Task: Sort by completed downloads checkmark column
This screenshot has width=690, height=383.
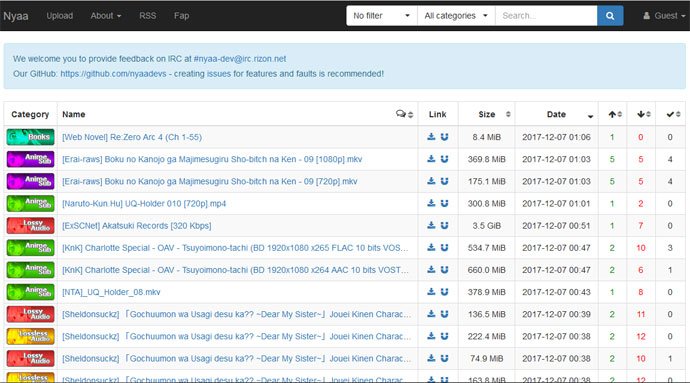Action: coord(671,114)
